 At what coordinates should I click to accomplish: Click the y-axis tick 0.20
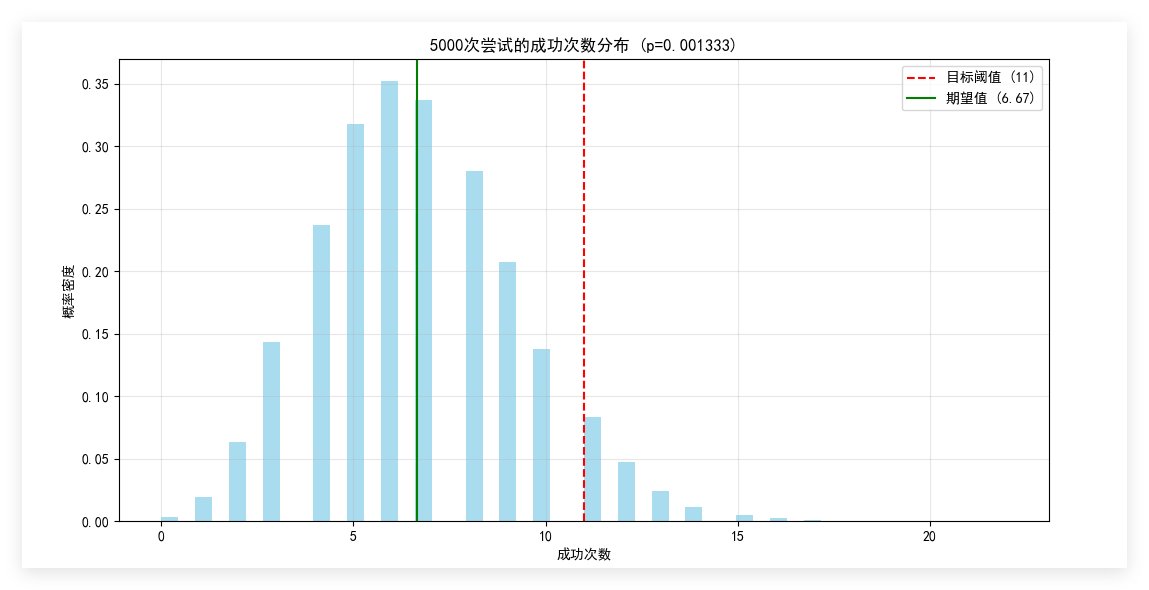pyautogui.click(x=95, y=272)
